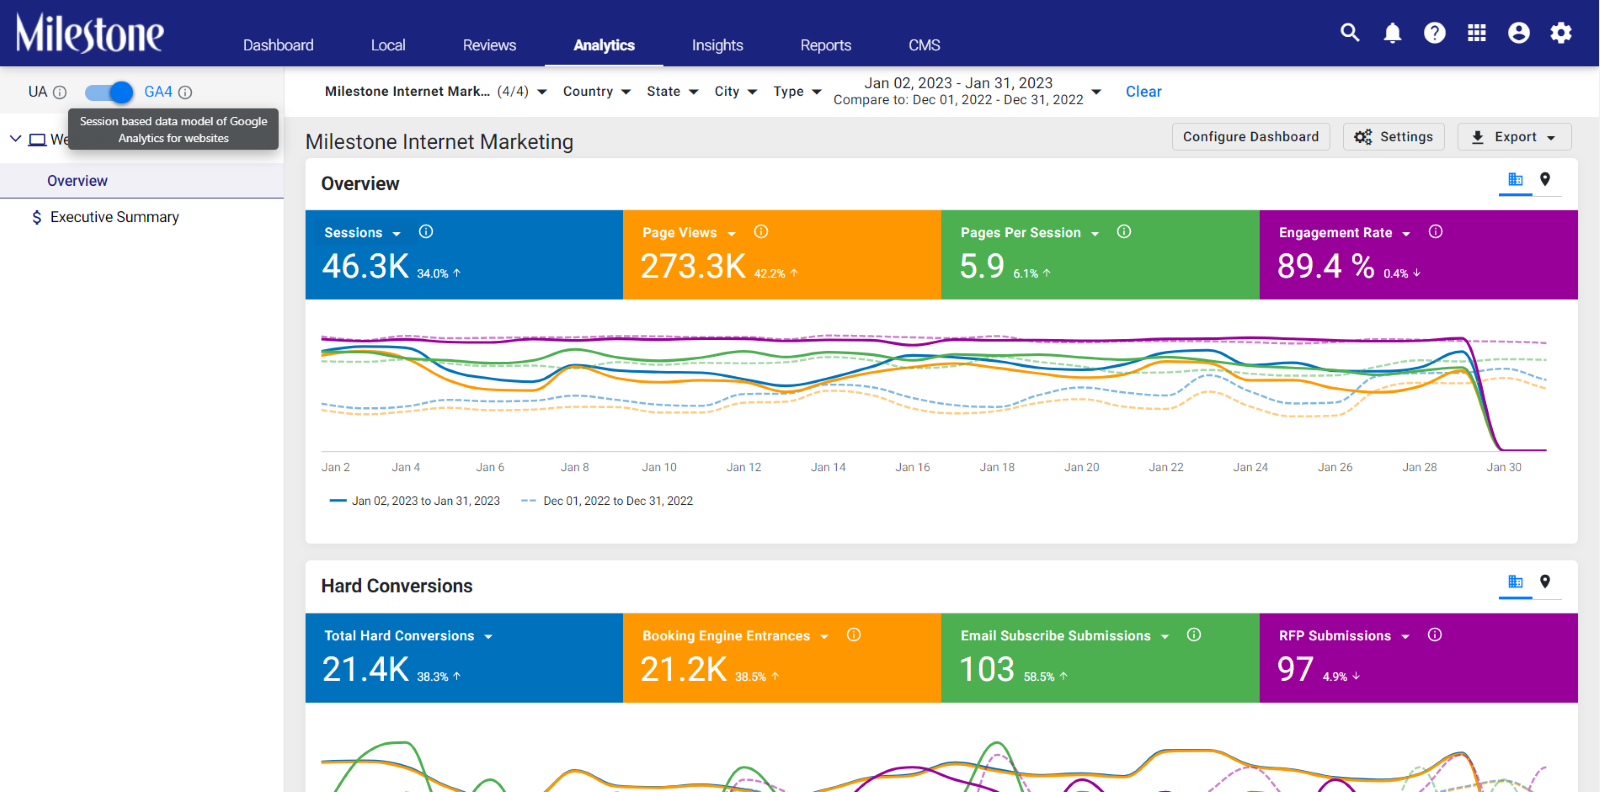Open the Milestone Internet Mark... location dropdown
The height and width of the screenshot is (792, 1600).
pos(436,92)
